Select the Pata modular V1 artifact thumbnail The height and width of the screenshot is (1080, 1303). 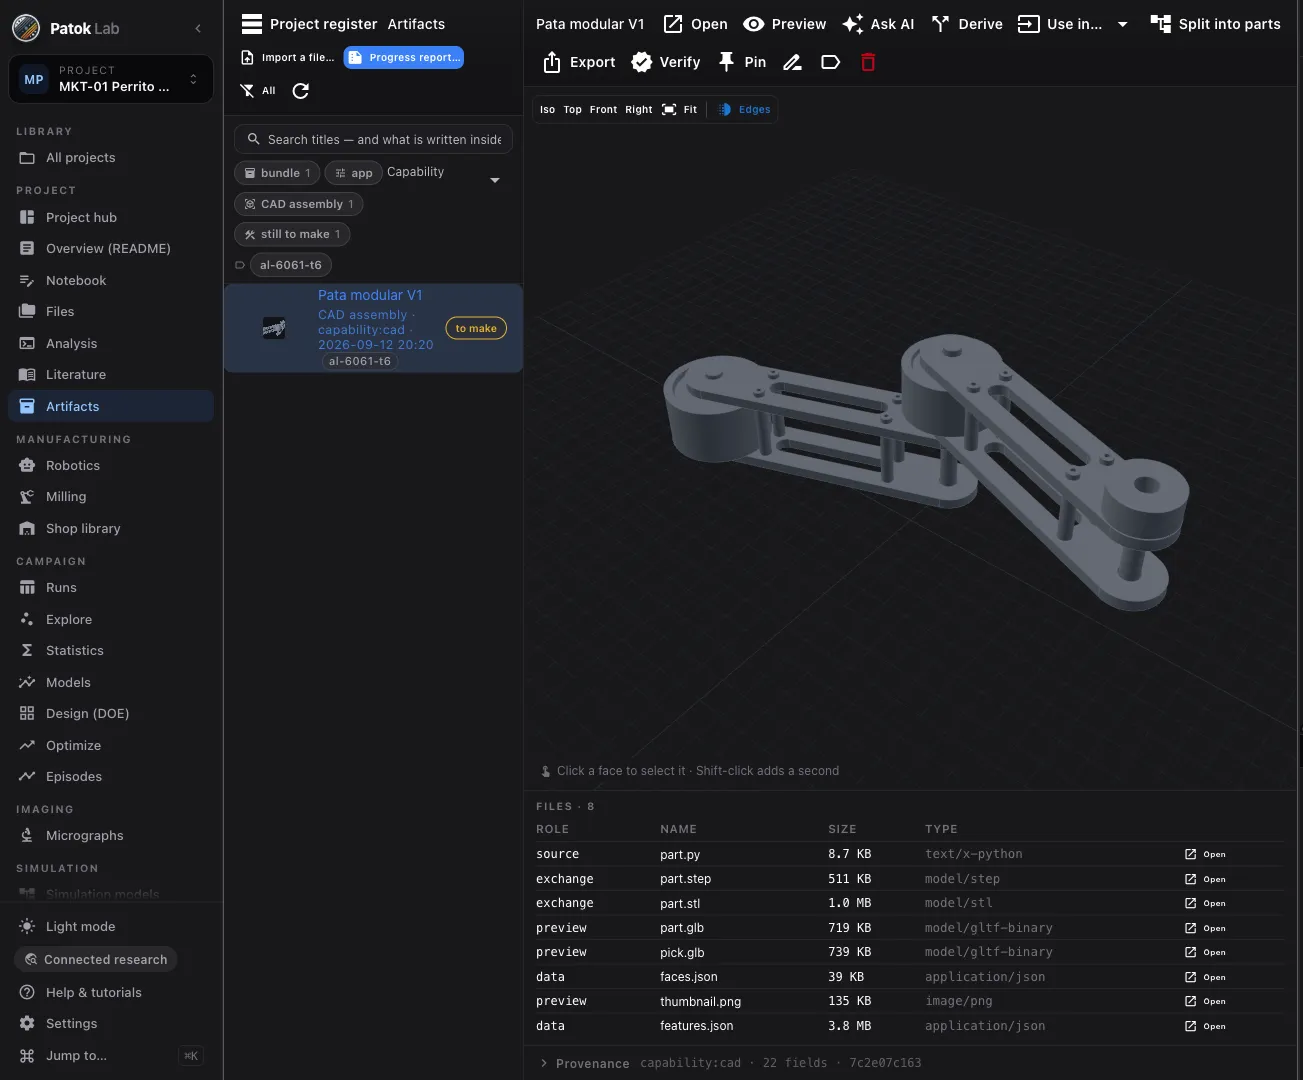(x=274, y=328)
